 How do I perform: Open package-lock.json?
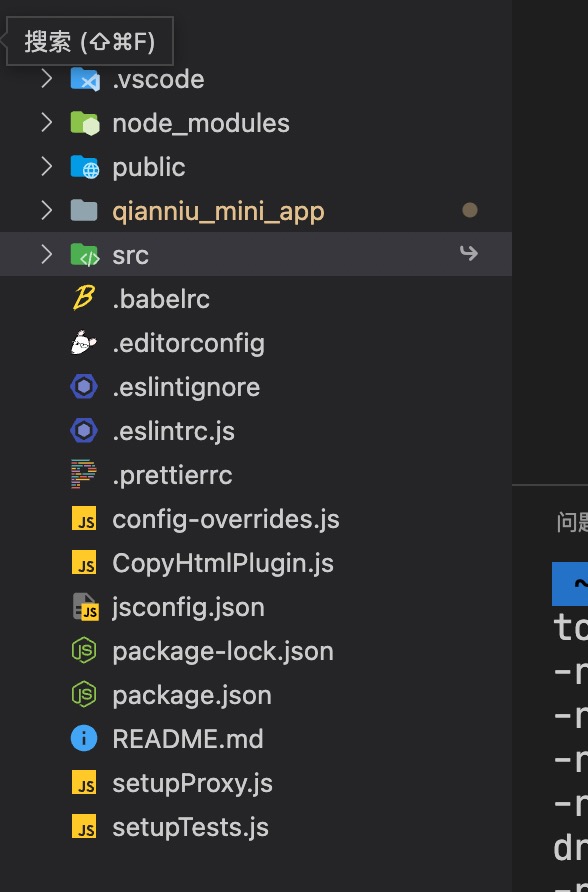click(224, 650)
